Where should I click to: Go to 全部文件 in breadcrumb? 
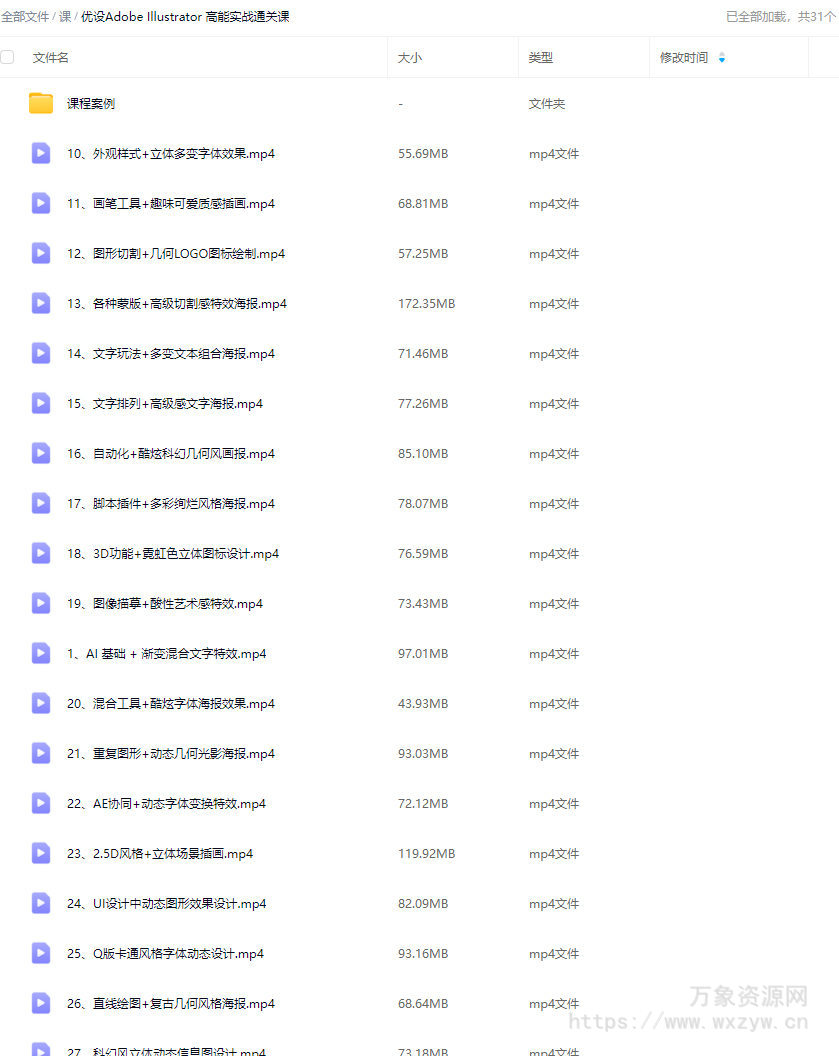[25, 17]
